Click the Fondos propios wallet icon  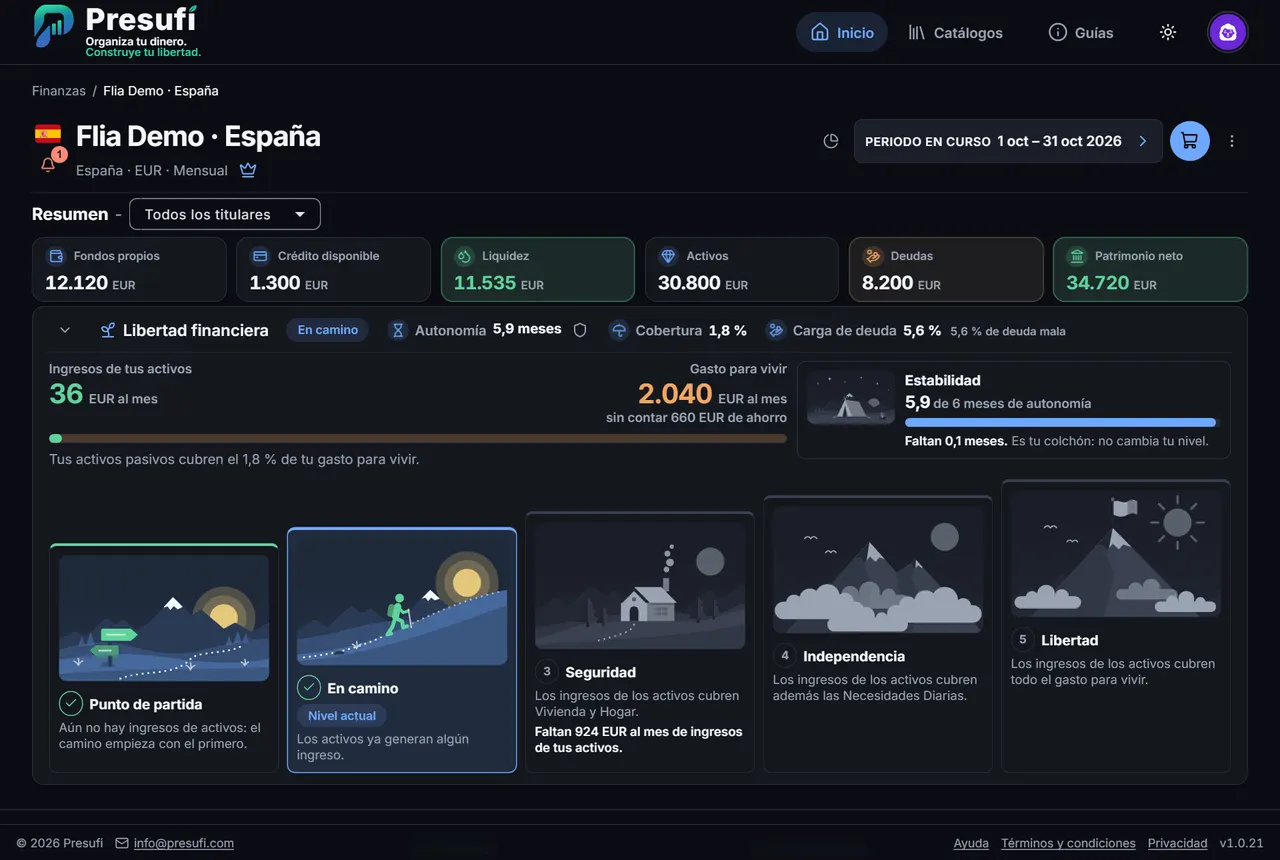57,256
